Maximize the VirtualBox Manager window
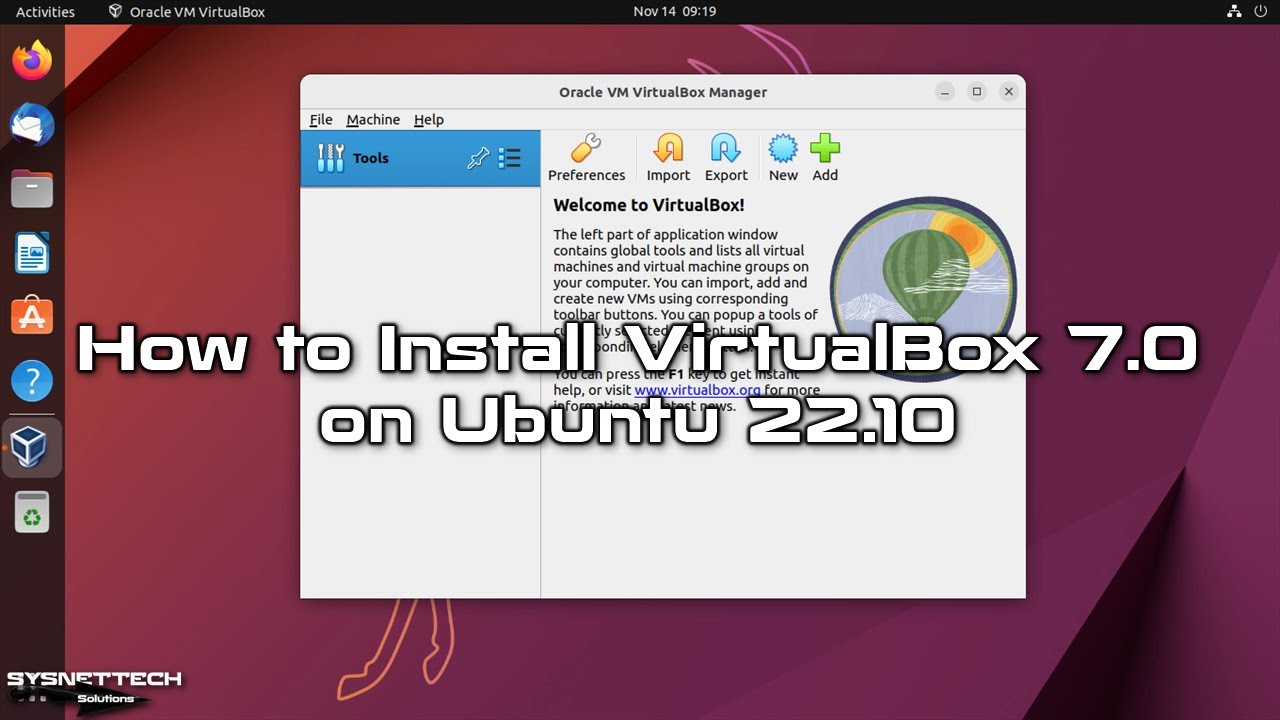1280x720 pixels. (x=977, y=91)
